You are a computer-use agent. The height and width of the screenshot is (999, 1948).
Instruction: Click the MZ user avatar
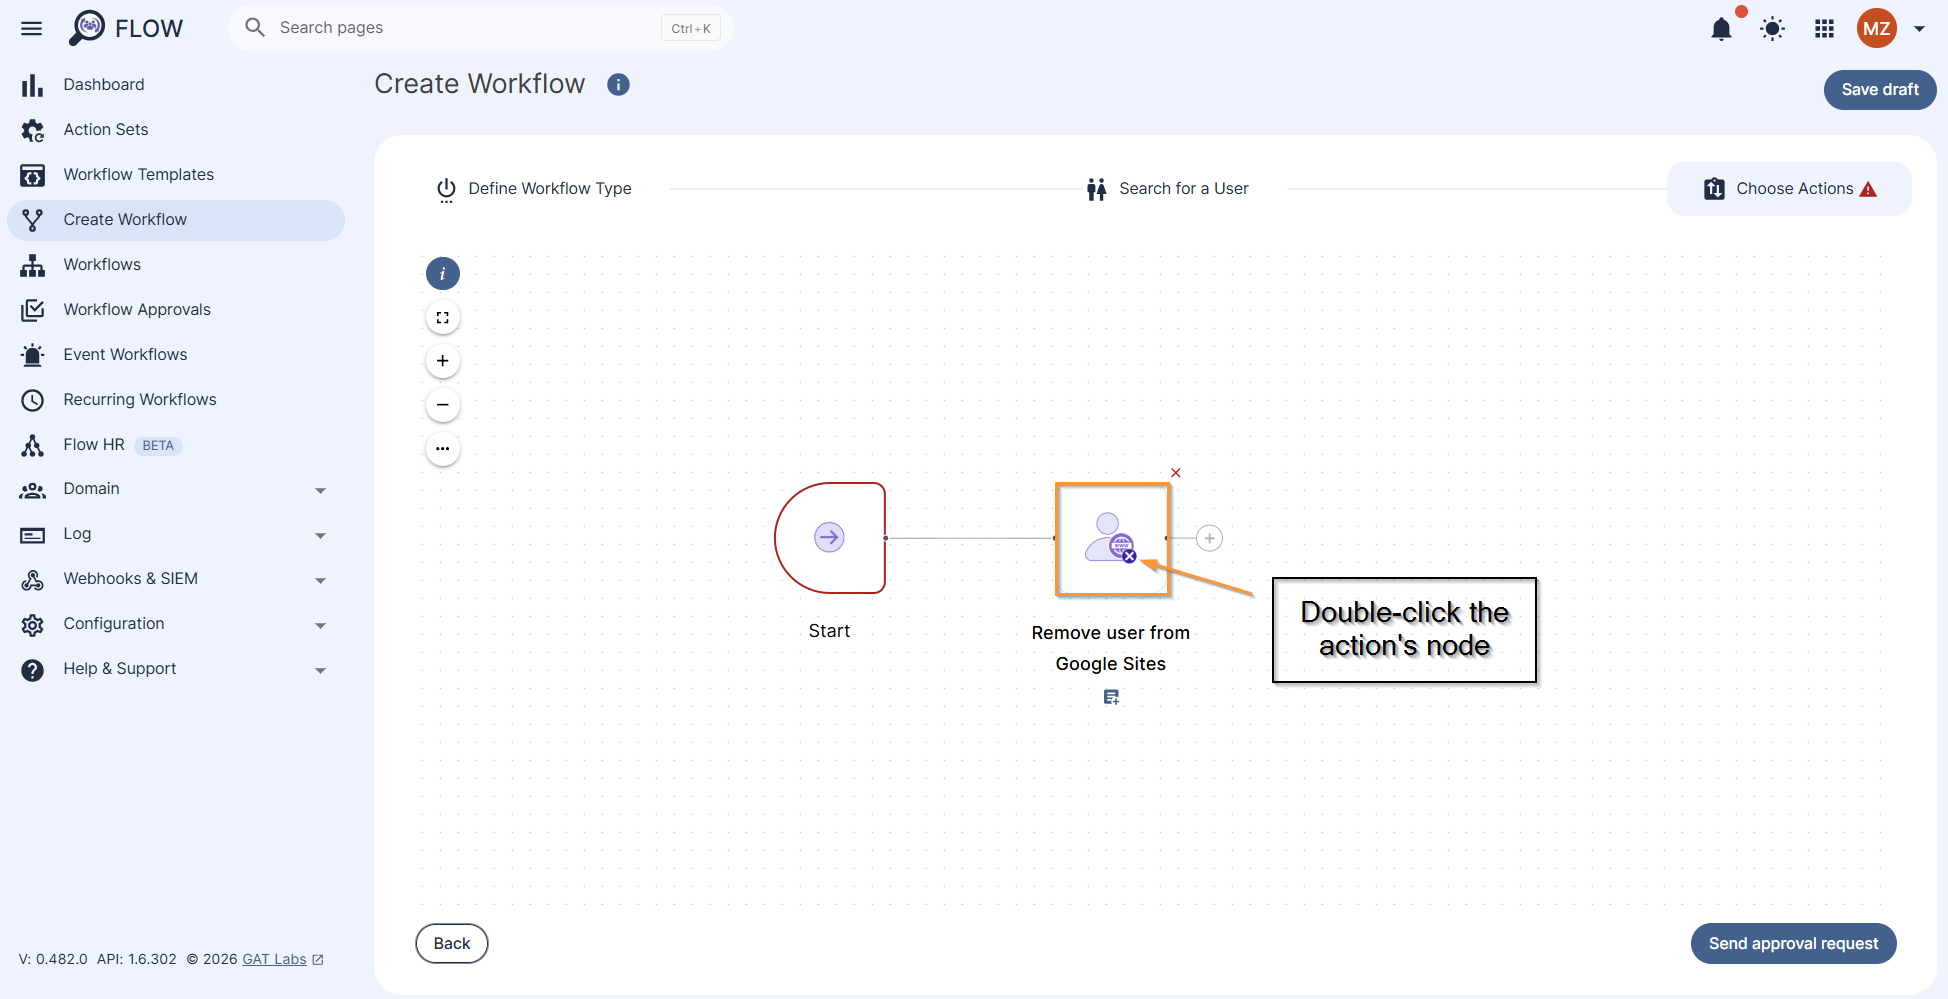[x=1876, y=29]
